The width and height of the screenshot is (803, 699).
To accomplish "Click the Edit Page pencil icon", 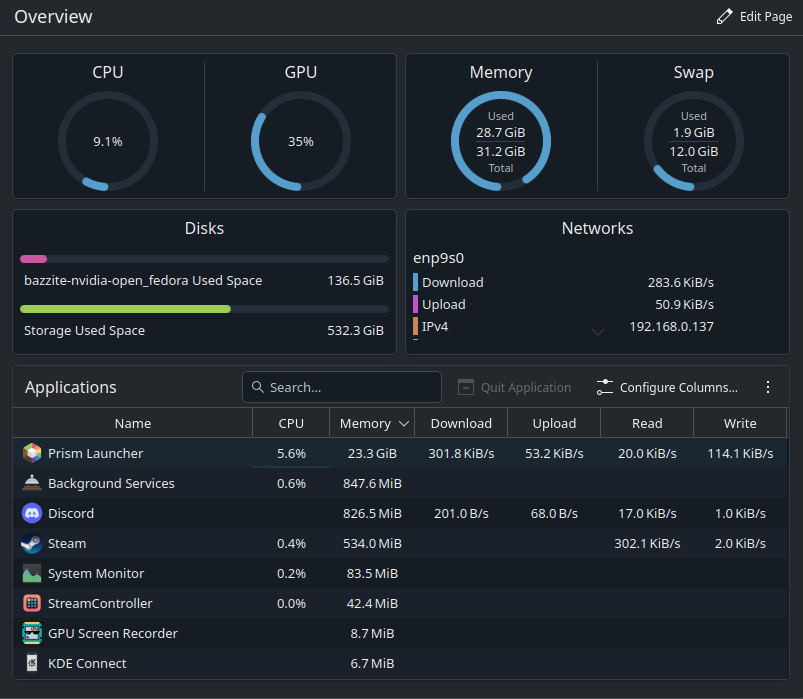I will click(725, 16).
